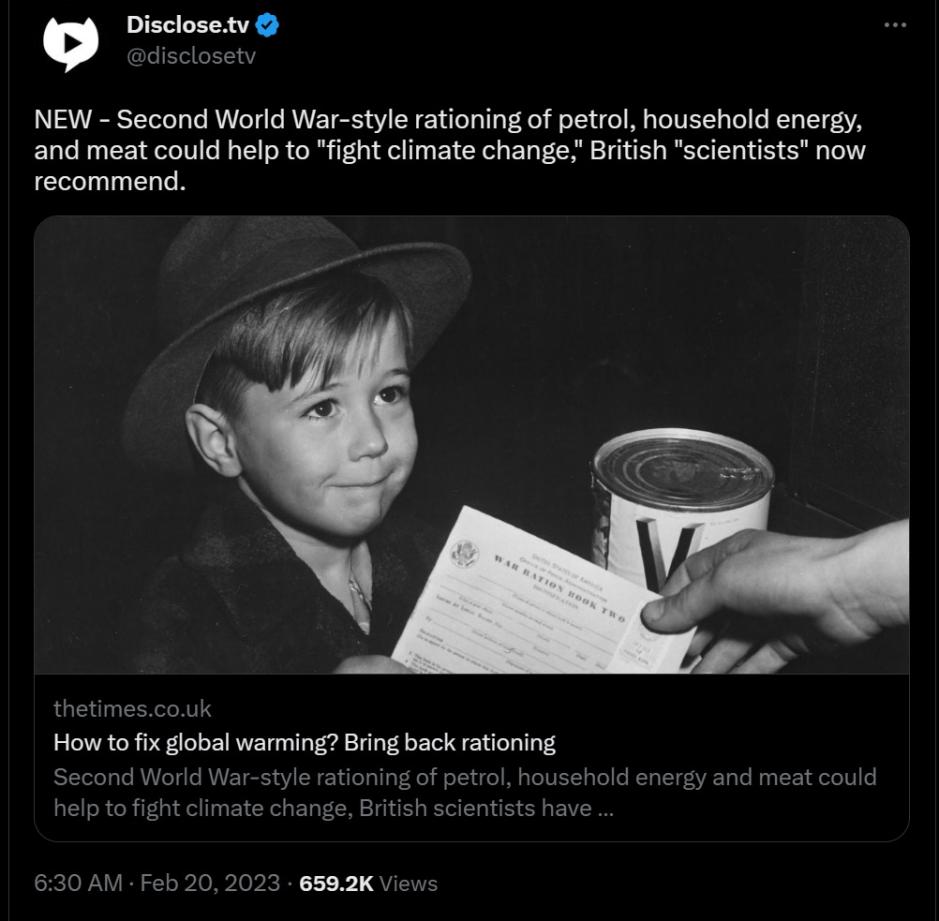Open headline 'How to fix global warming?'
939x921 pixels.
pyautogui.click(x=304, y=742)
